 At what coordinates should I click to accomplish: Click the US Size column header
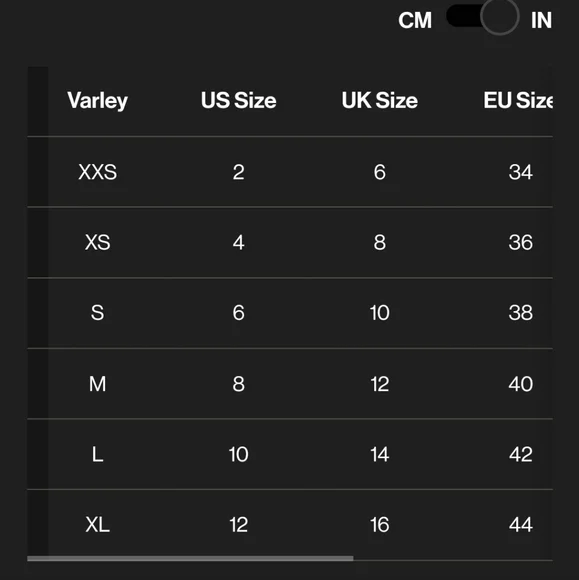tap(239, 100)
